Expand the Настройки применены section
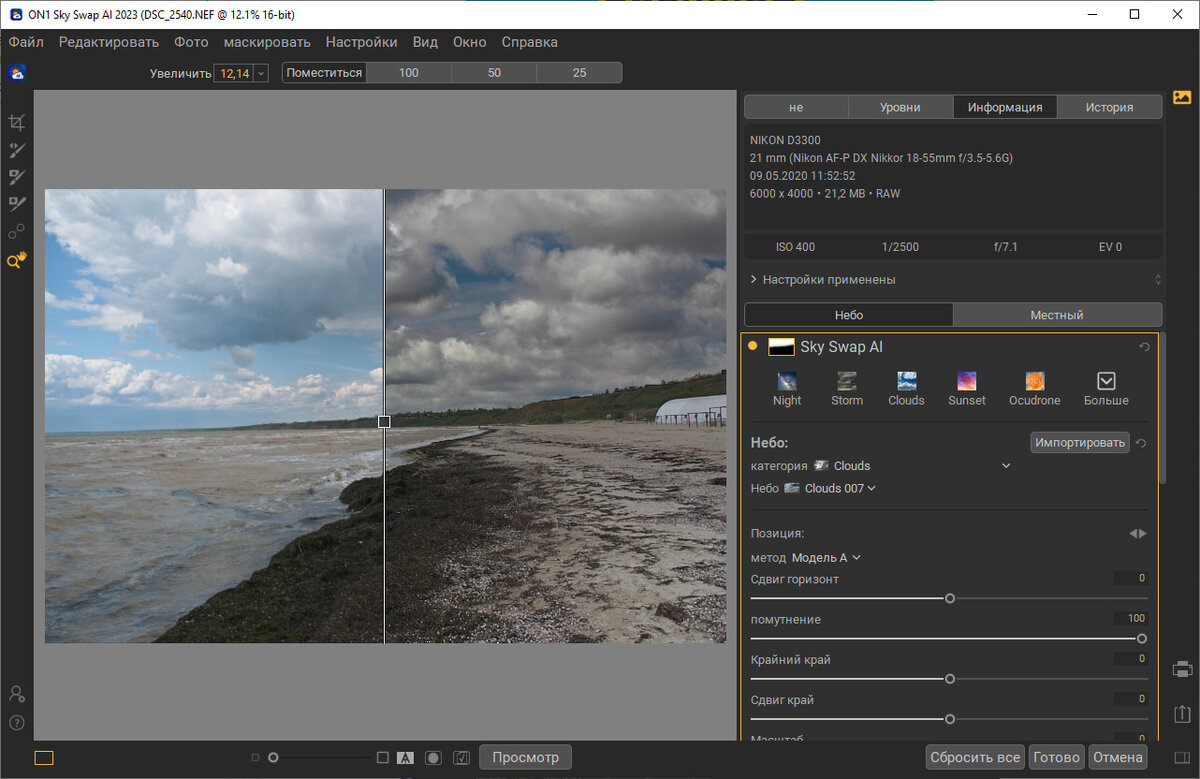 point(828,280)
